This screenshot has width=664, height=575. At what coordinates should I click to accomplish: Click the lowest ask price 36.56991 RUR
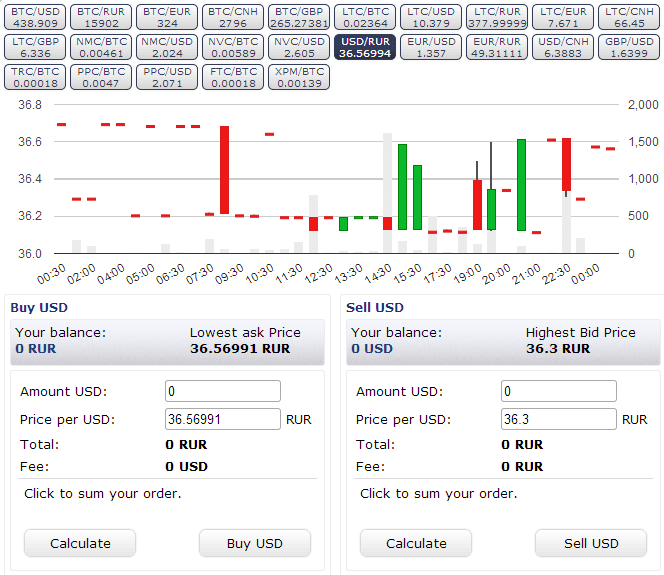point(240,348)
